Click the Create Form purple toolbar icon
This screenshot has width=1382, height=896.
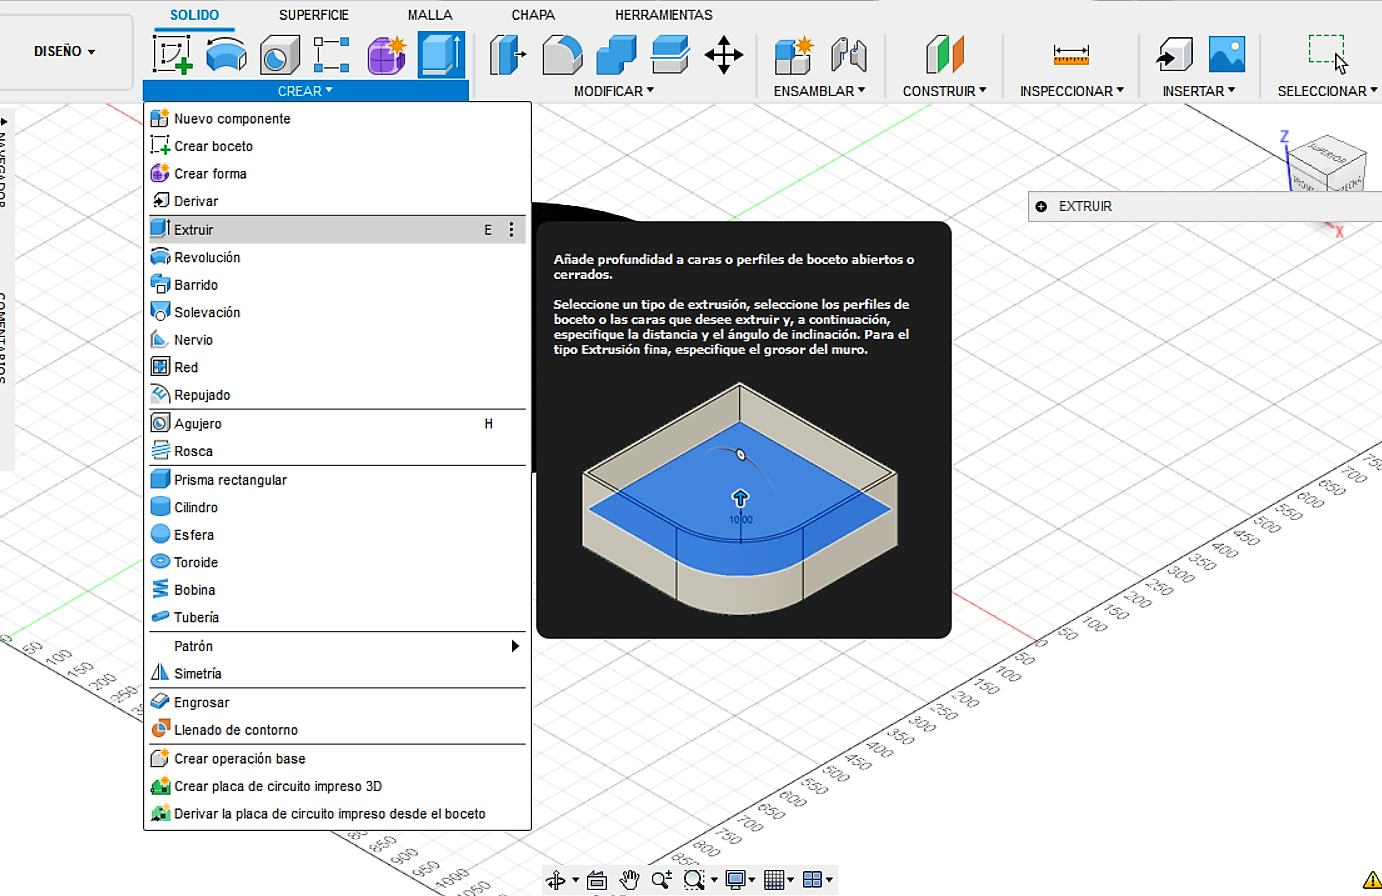pos(386,54)
